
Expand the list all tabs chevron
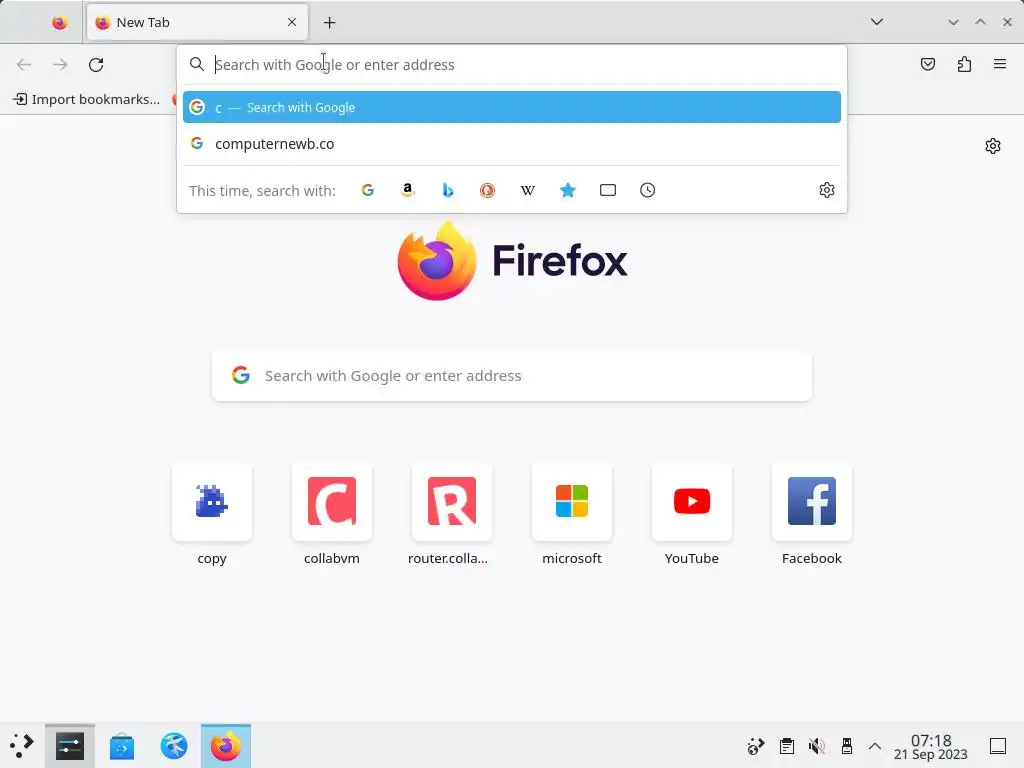click(876, 22)
